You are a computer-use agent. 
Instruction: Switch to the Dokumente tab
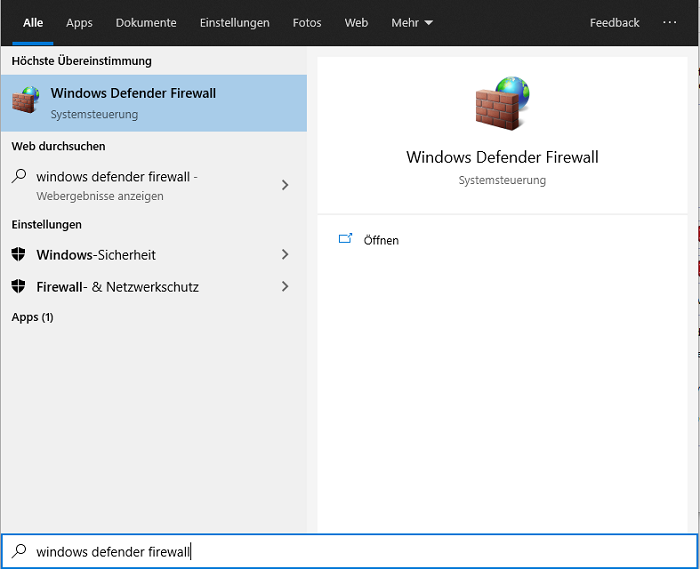[146, 23]
